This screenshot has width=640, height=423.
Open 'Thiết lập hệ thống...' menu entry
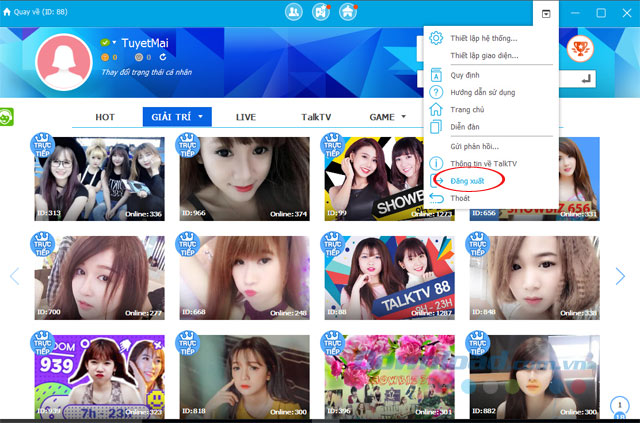[484, 38]
